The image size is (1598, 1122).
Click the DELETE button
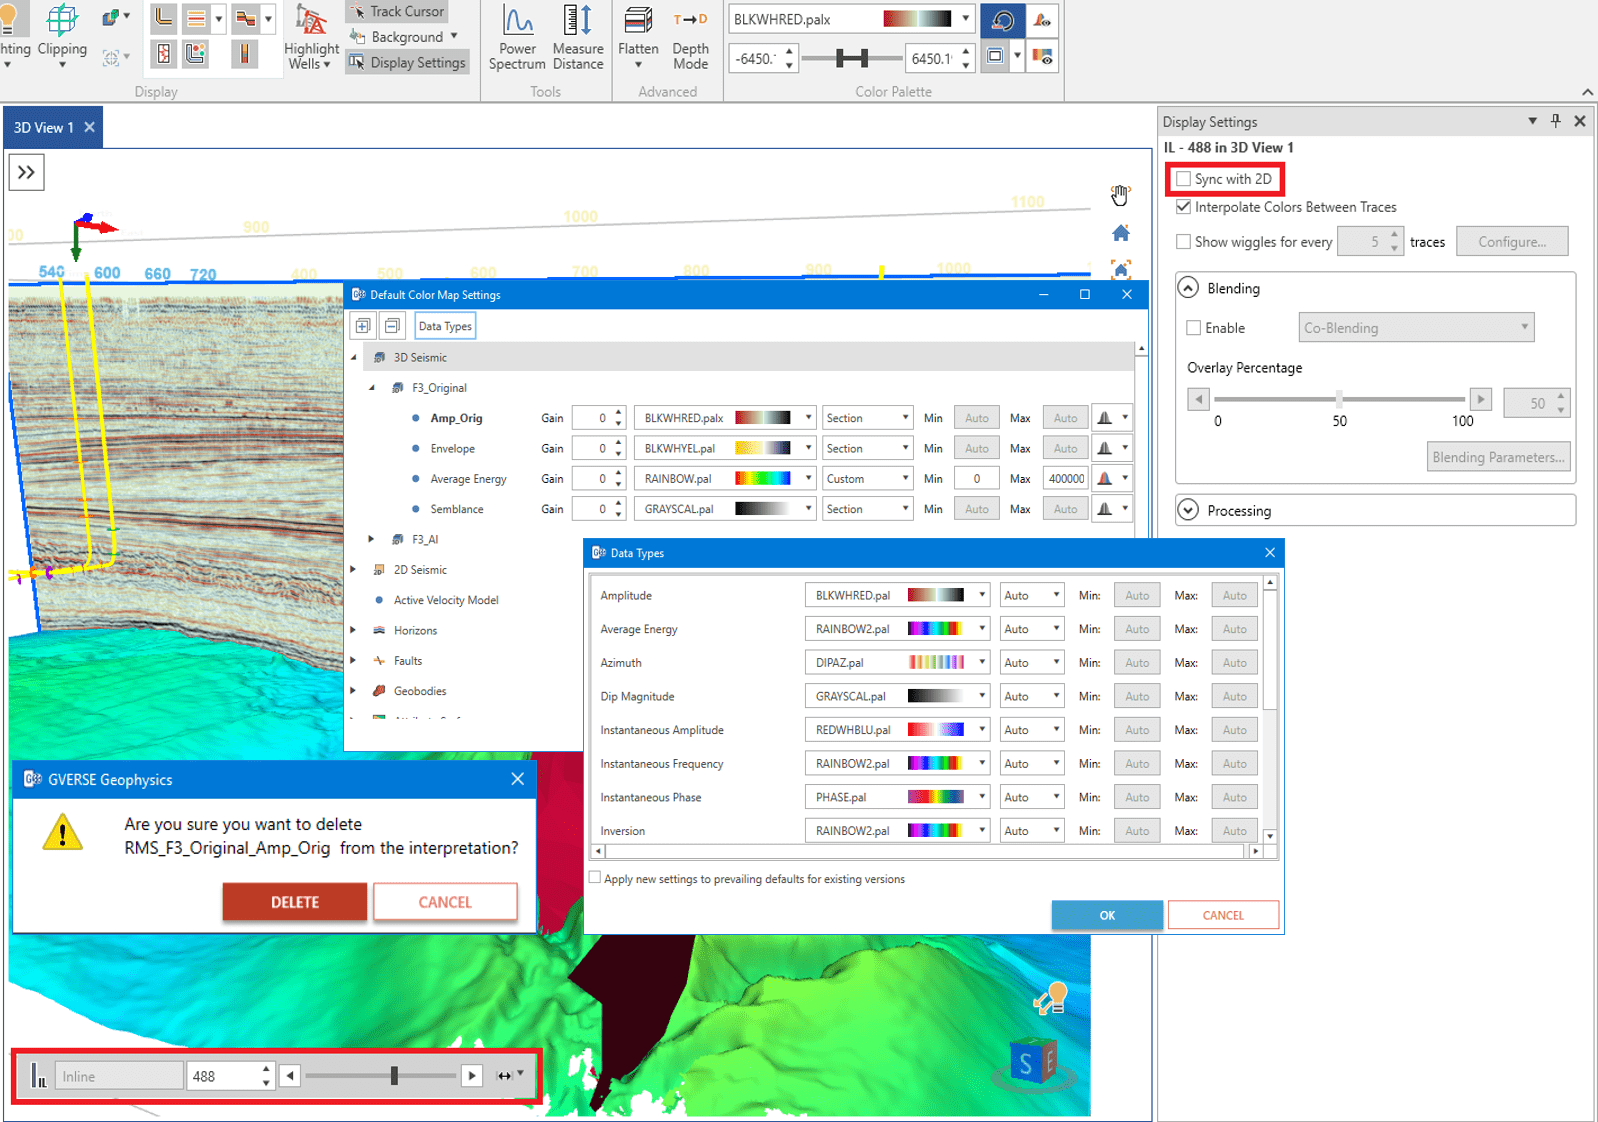click(295, 902)
